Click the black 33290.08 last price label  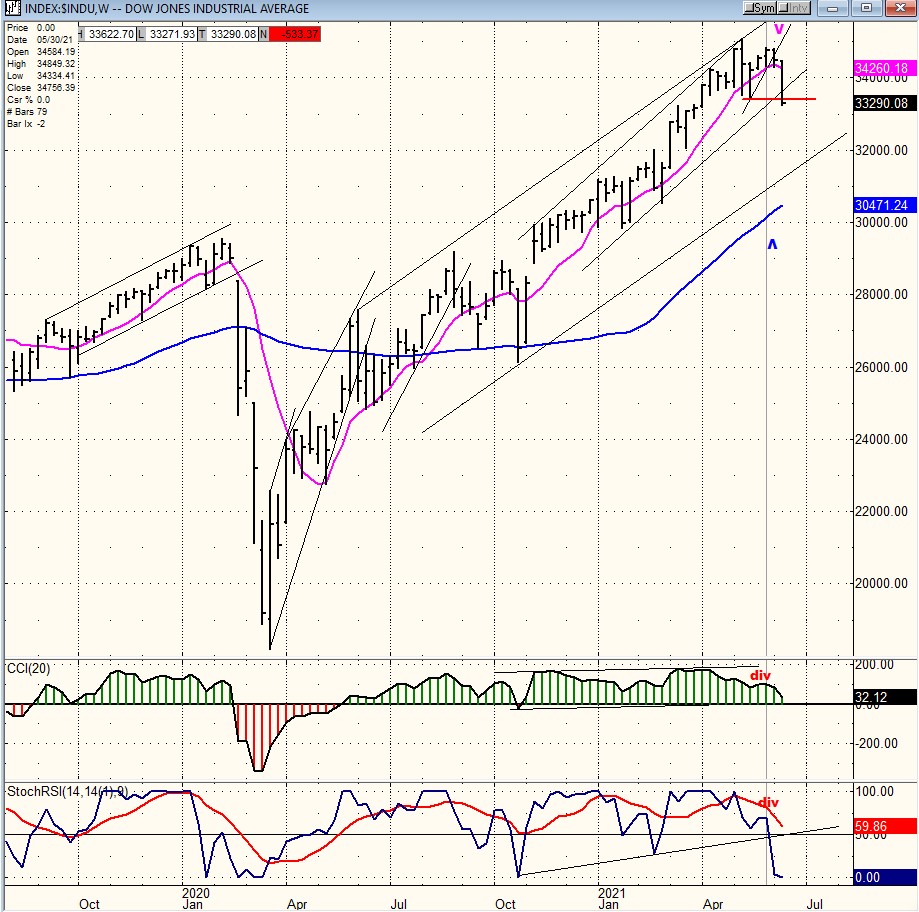[882, 103]
